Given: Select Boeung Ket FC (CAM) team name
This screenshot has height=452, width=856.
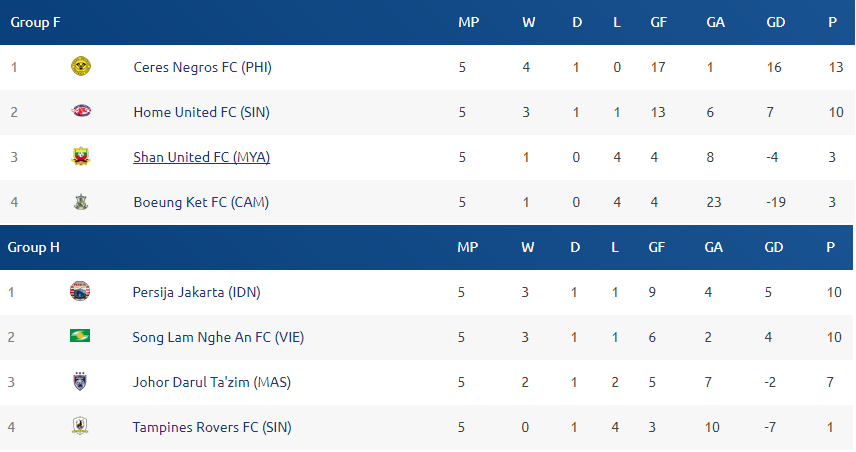Looking at the screenshot, I should click(201, 203).
